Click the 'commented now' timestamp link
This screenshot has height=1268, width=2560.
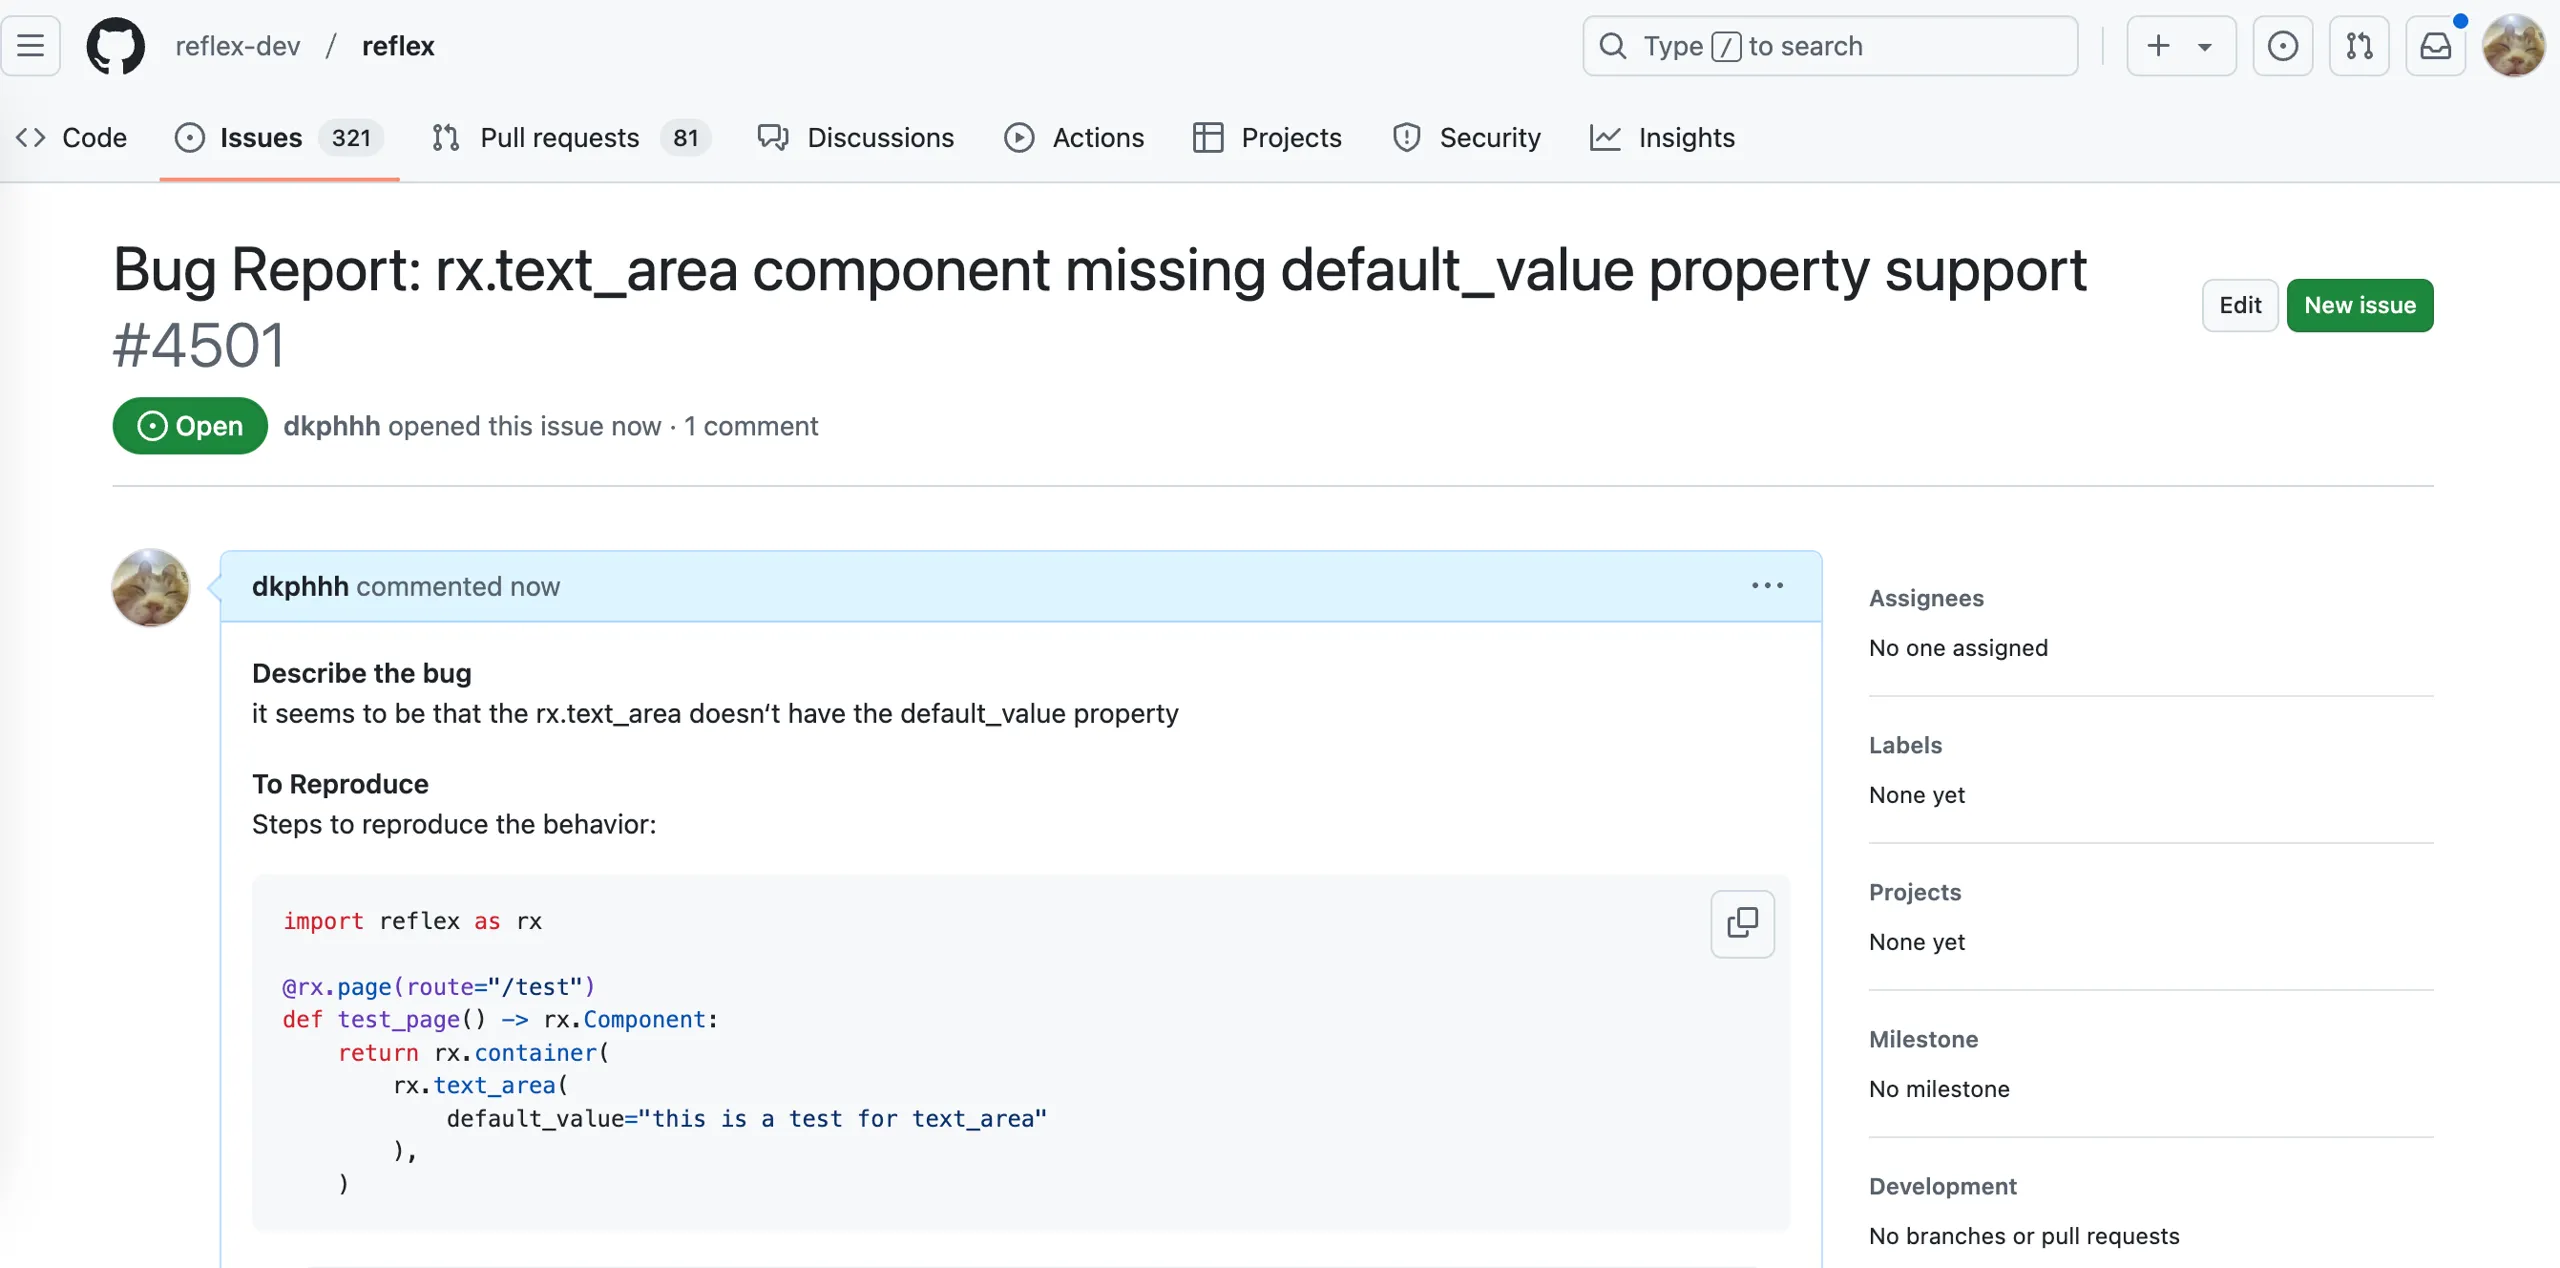458,586
